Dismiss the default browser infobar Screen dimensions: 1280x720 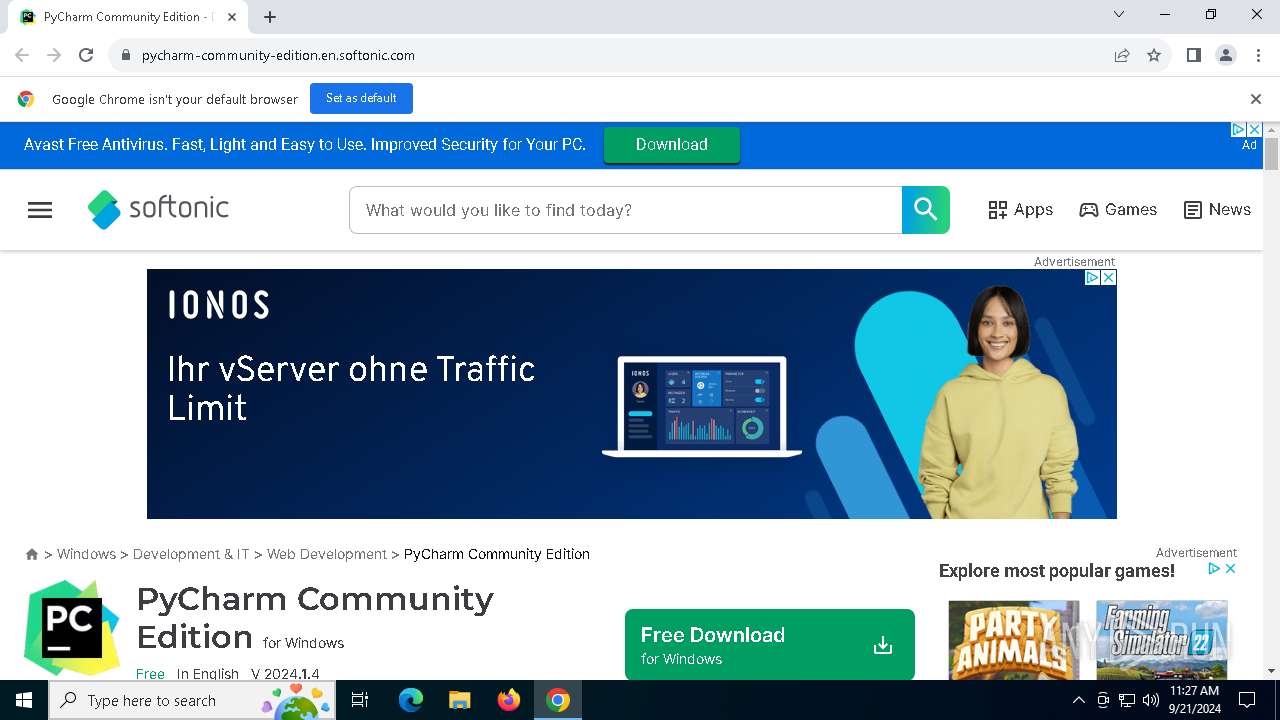coord(1256,99)
